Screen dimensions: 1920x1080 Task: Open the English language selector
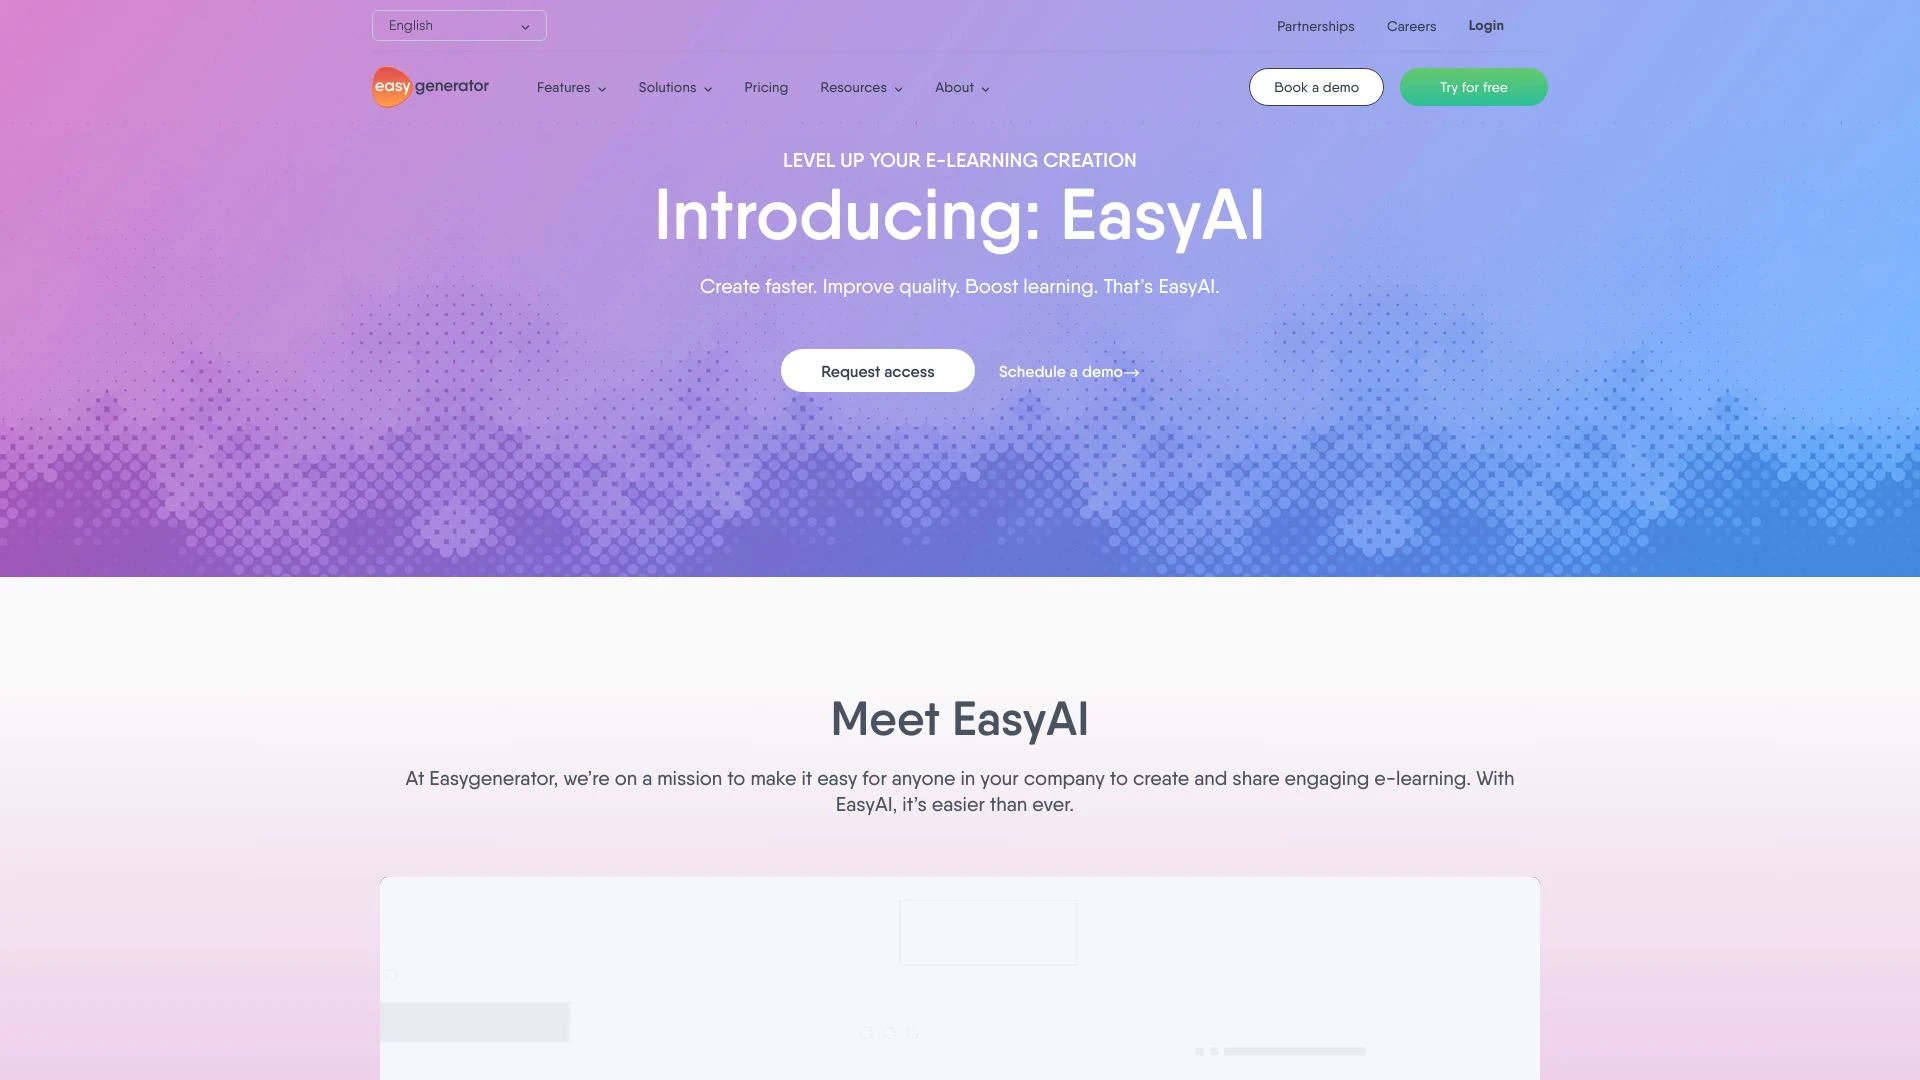click(x=458, y=24)
